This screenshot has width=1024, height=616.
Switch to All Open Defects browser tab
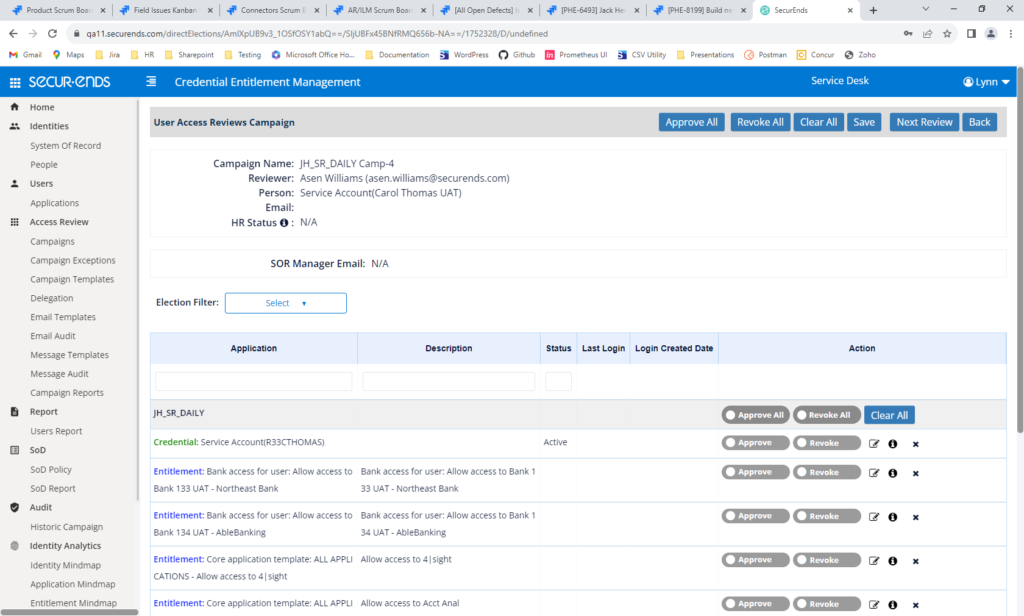click(x=487, y=10)
